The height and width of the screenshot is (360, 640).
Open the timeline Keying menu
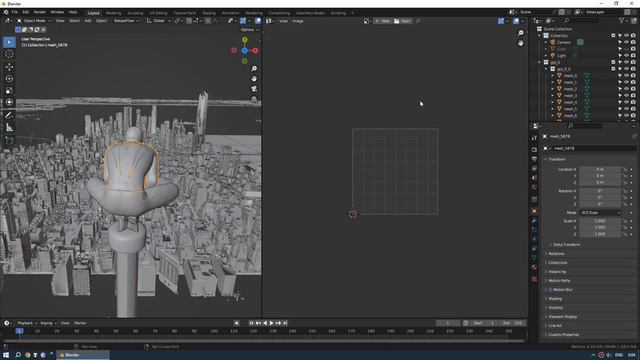coord(48,323)
